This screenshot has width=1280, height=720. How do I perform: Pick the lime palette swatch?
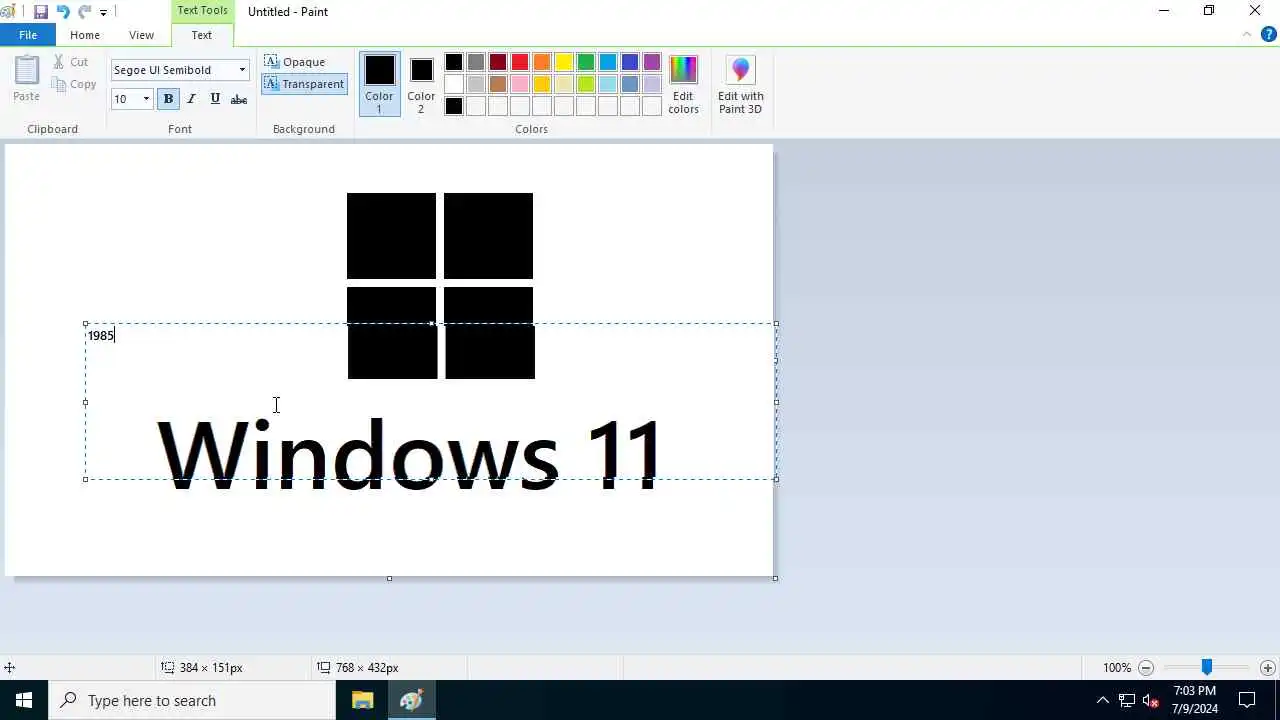(586, 84)
